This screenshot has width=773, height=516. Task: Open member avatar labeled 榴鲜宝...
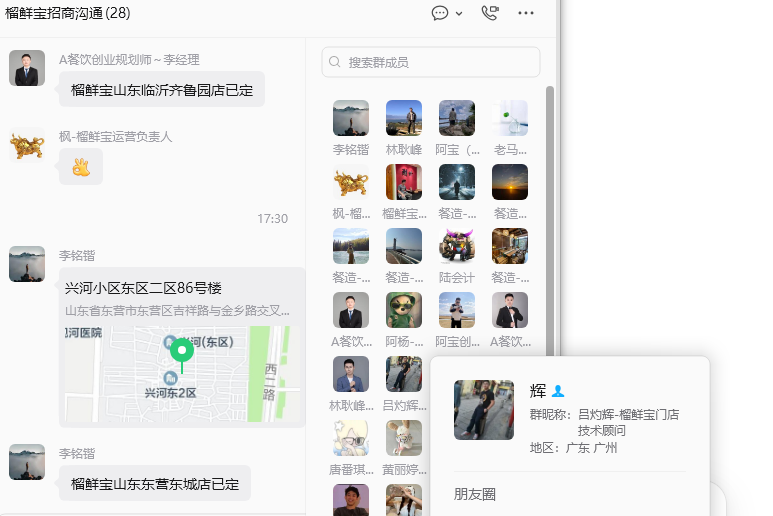pos(404,182)
